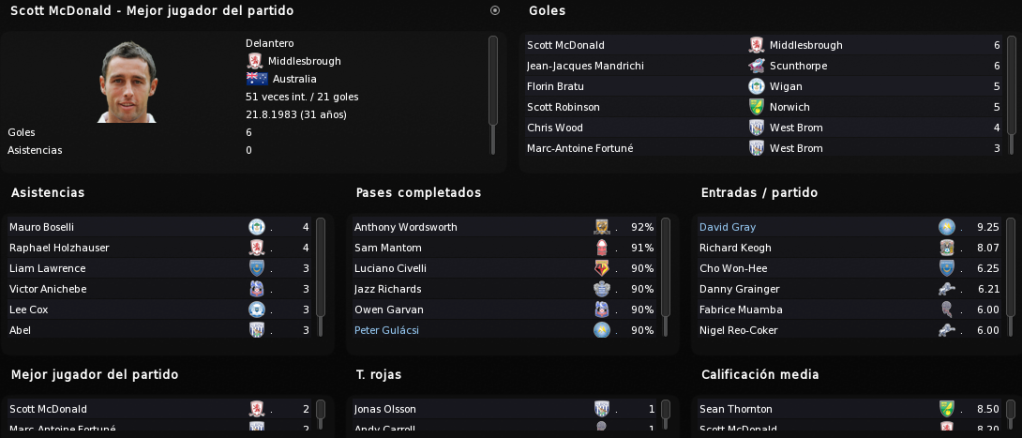Image resolution: width=1022 pixels, height=438 pixels.
Task: Click club badge beside David Gray
Action: (946, 227)
